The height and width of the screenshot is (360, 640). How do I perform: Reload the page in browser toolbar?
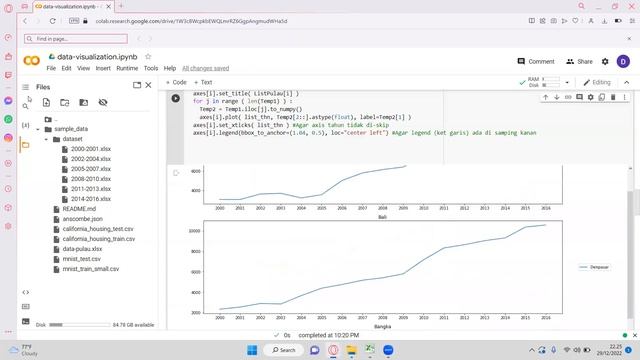point(52,21)
